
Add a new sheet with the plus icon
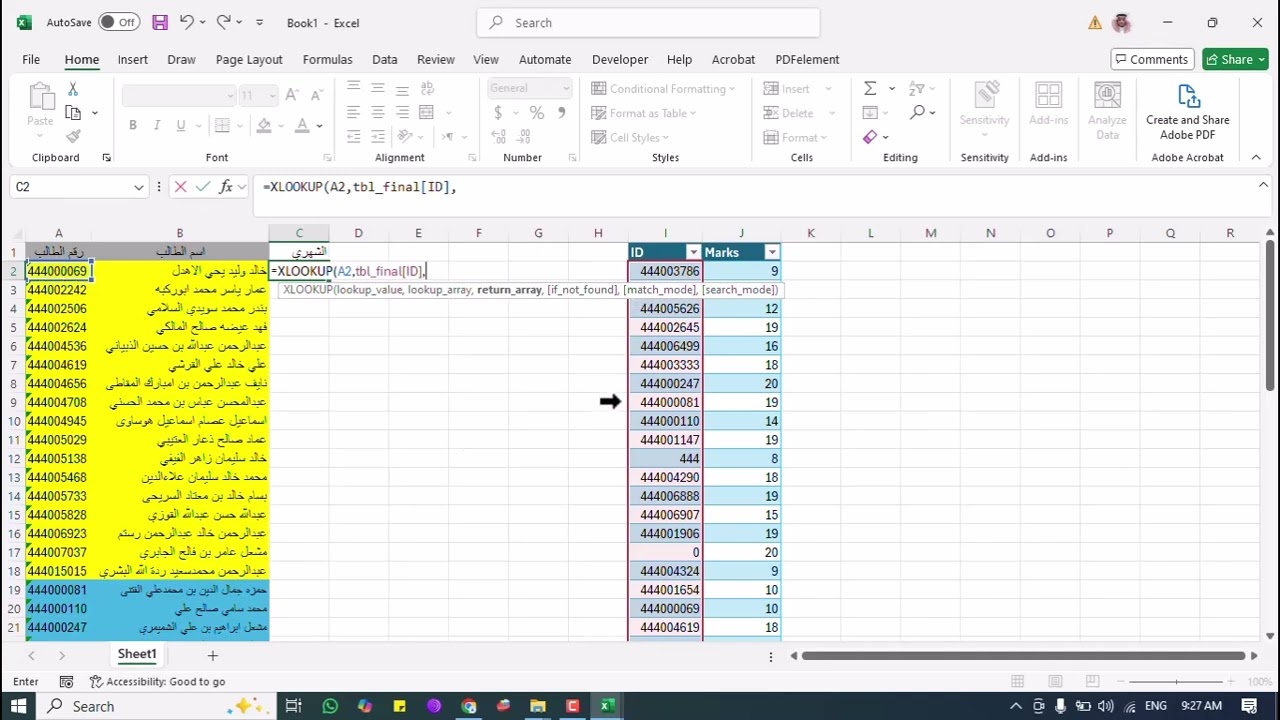pos(212,655)
